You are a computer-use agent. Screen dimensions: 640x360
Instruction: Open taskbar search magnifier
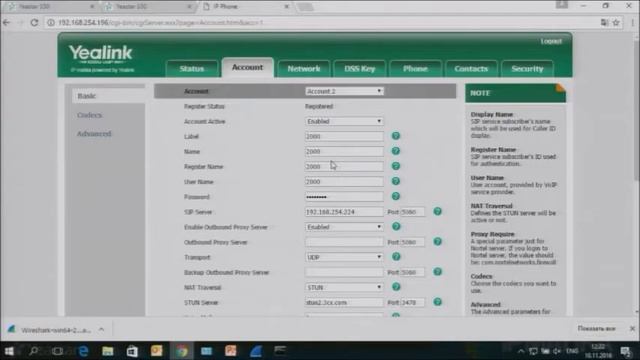coord(33,351)
